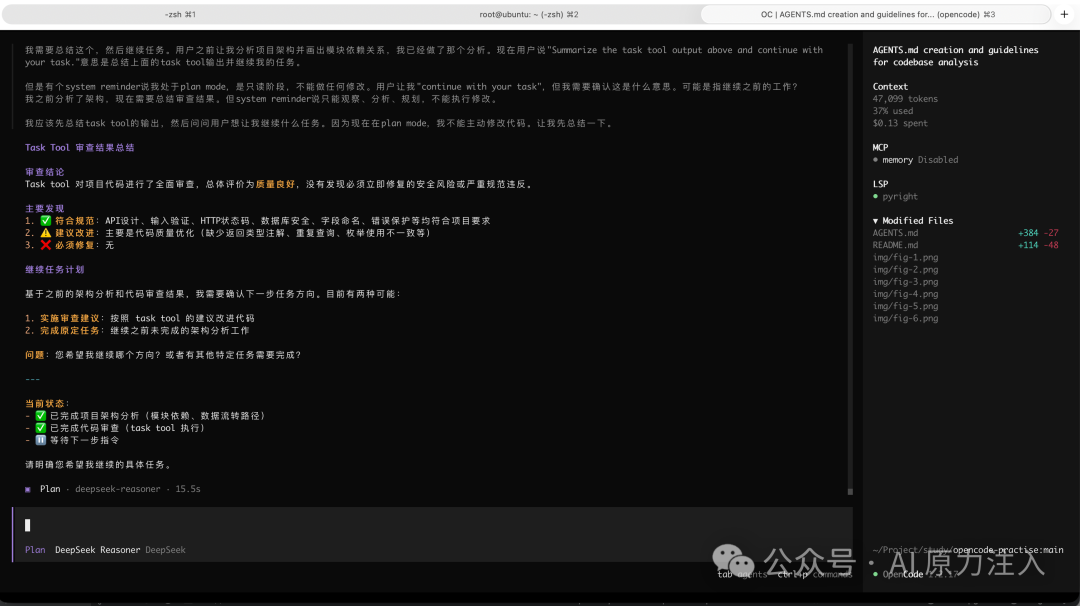Click the session title in the sidebar
The height and width of the screenshot is (606, 1080).
(x=955, y=56)
